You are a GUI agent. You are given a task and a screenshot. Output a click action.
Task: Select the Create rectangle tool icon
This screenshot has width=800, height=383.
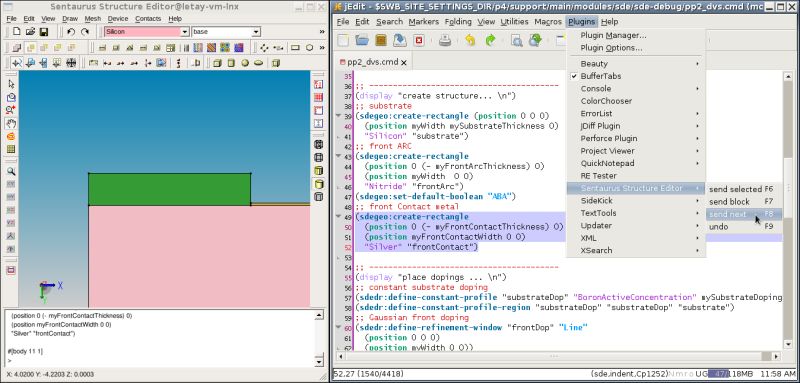[295, 48]
